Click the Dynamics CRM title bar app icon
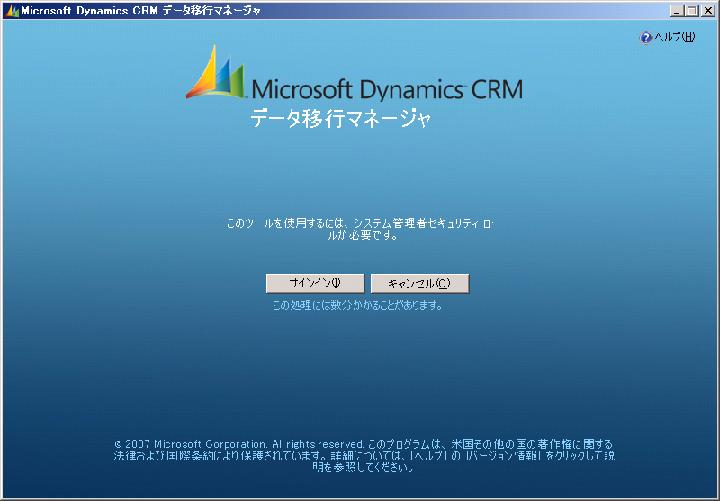The image size is (720, 501). [x=11, y=11]
